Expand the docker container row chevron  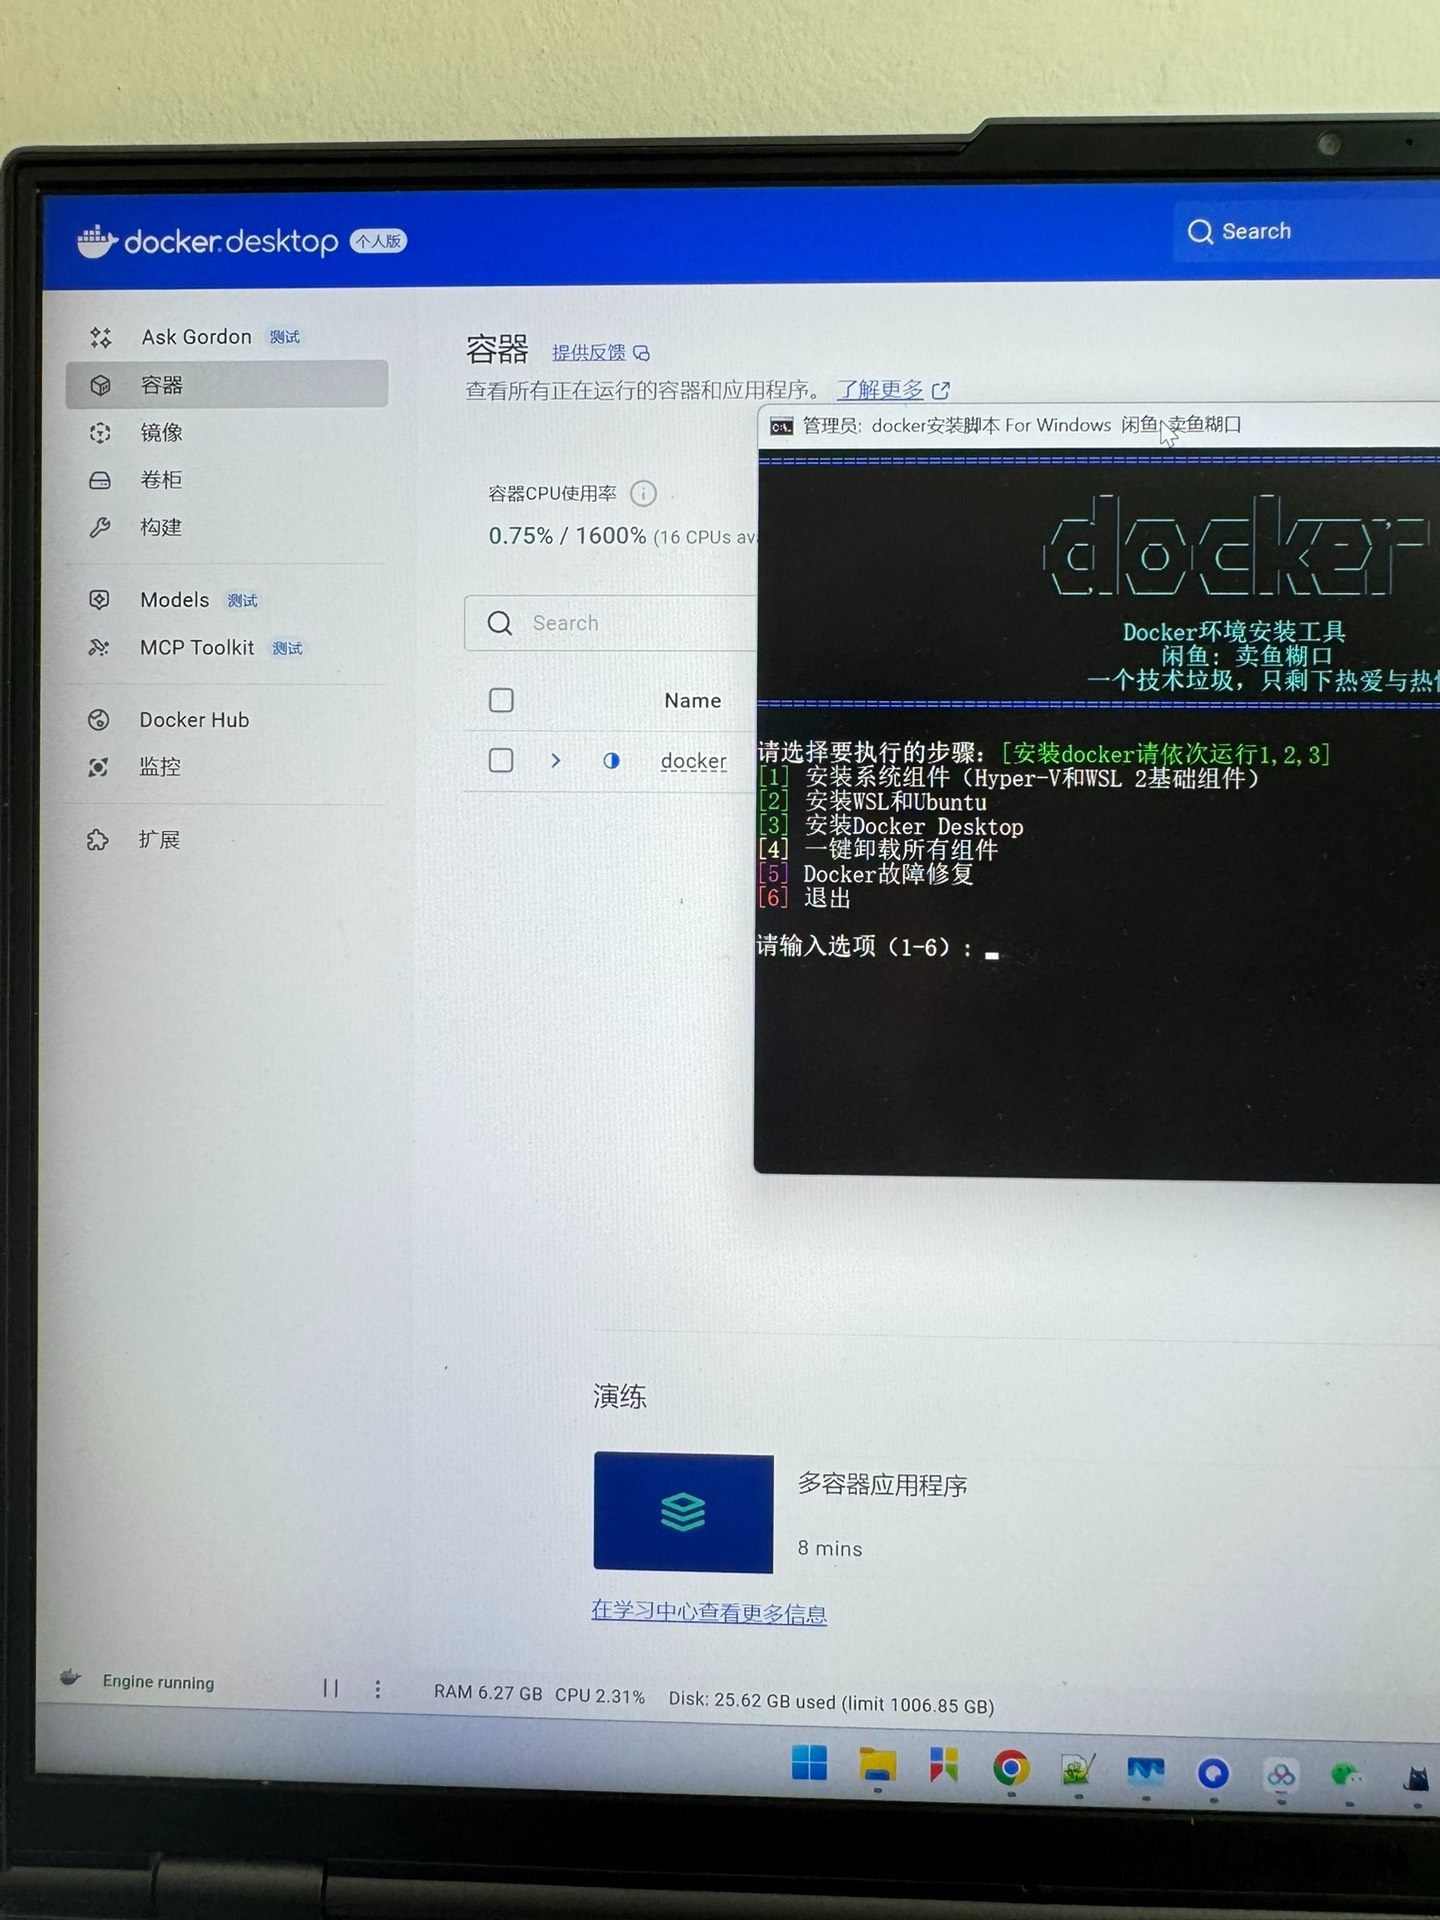[x=556, y=761]
